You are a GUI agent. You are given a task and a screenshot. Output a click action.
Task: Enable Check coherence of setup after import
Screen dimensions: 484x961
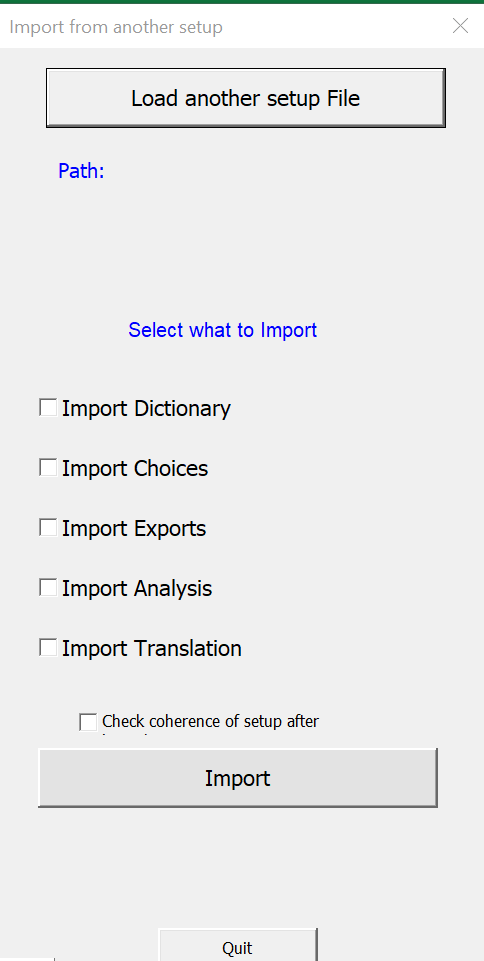(88, 722)
